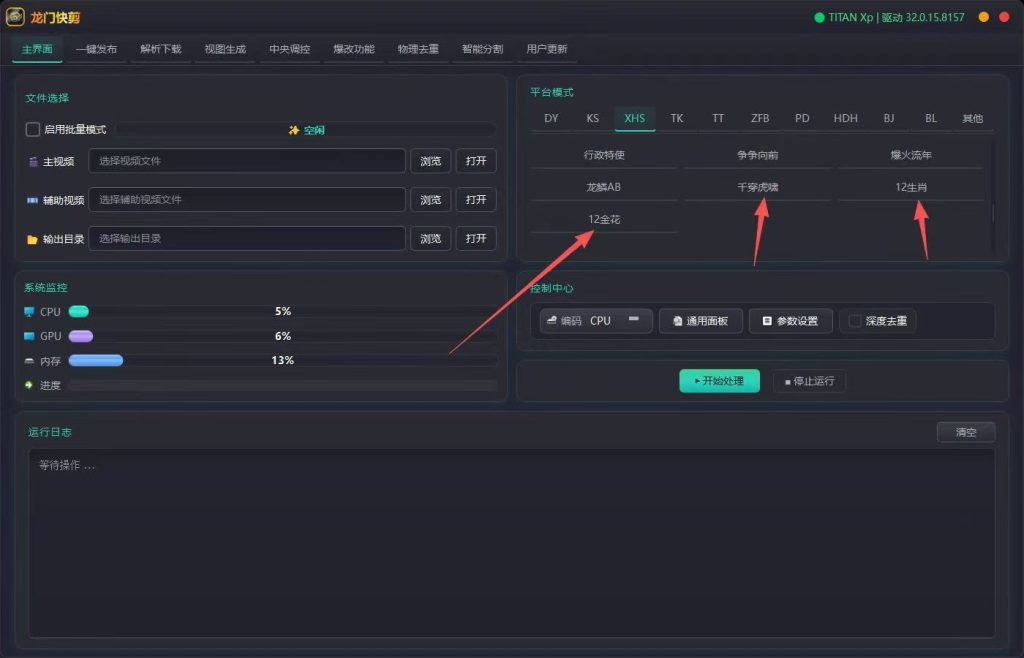Image resolution: width=1024 pixels, height=658 pixels.
Task: Choose the 爆火流年 mode
Action: (x=911, y=155)
